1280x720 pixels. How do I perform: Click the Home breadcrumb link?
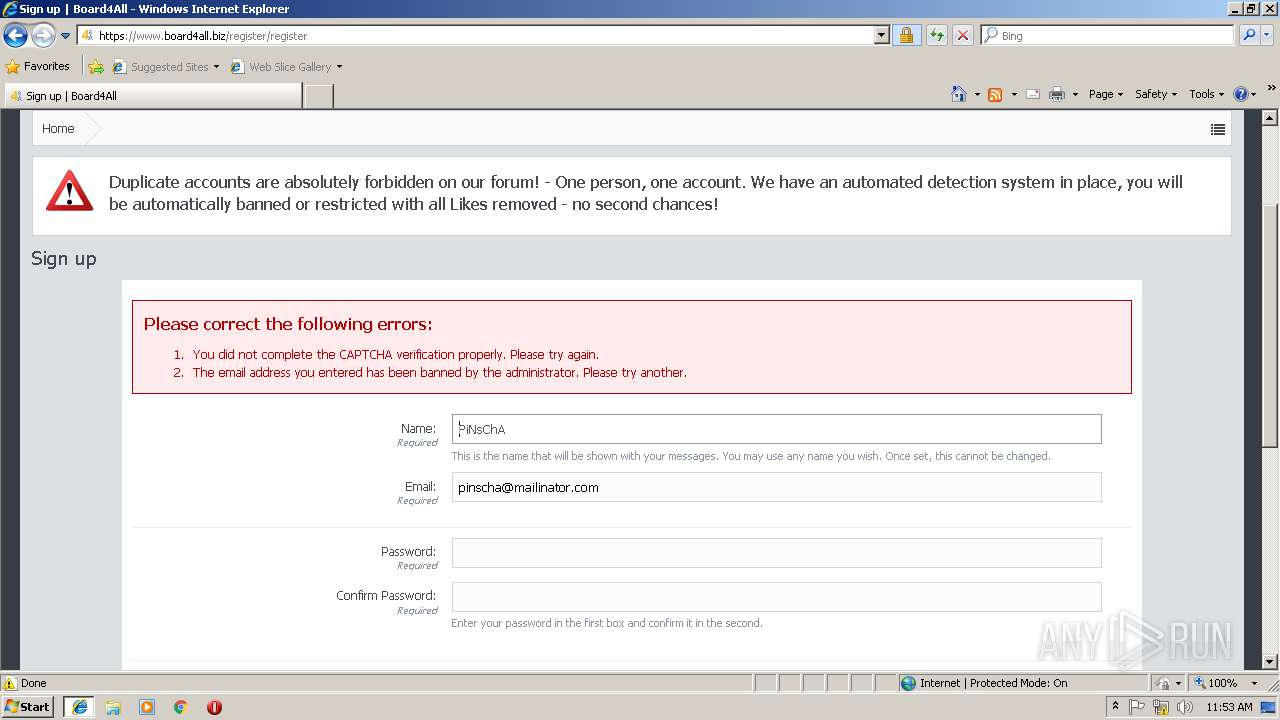(x=58, y=129)
